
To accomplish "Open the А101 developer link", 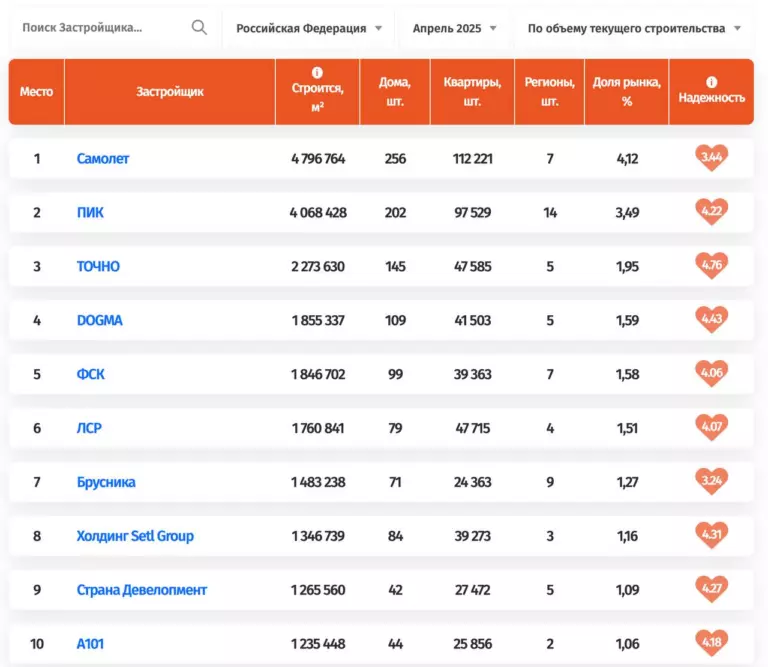I will pyautogui.click(x=90, y=643).
